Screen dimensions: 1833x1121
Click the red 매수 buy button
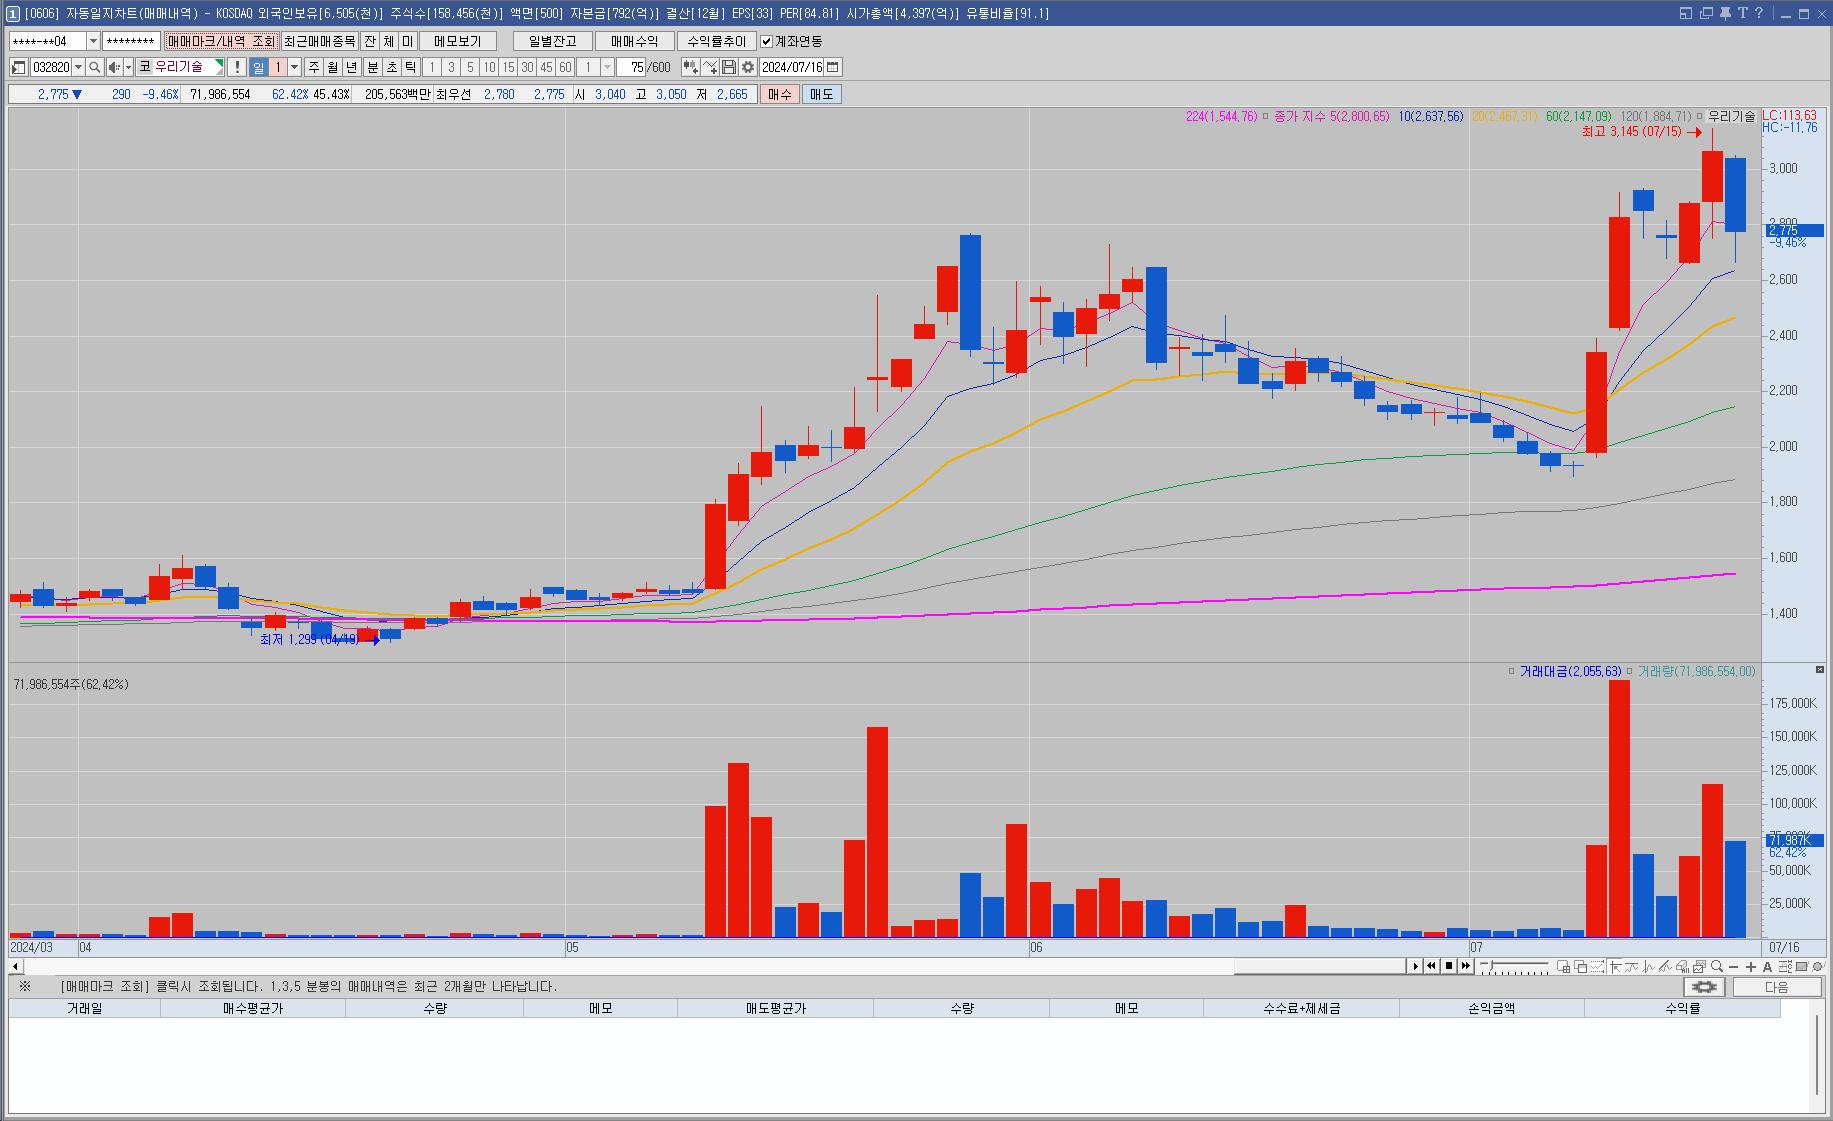(x=780, y=94)
